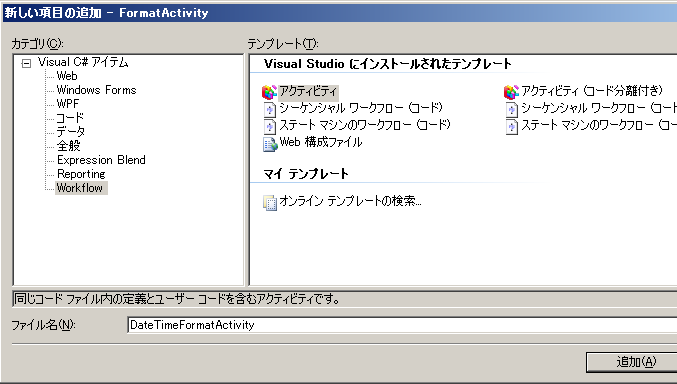Select the Web category
This screenshot has height=384, width=677.
[67, 76]
